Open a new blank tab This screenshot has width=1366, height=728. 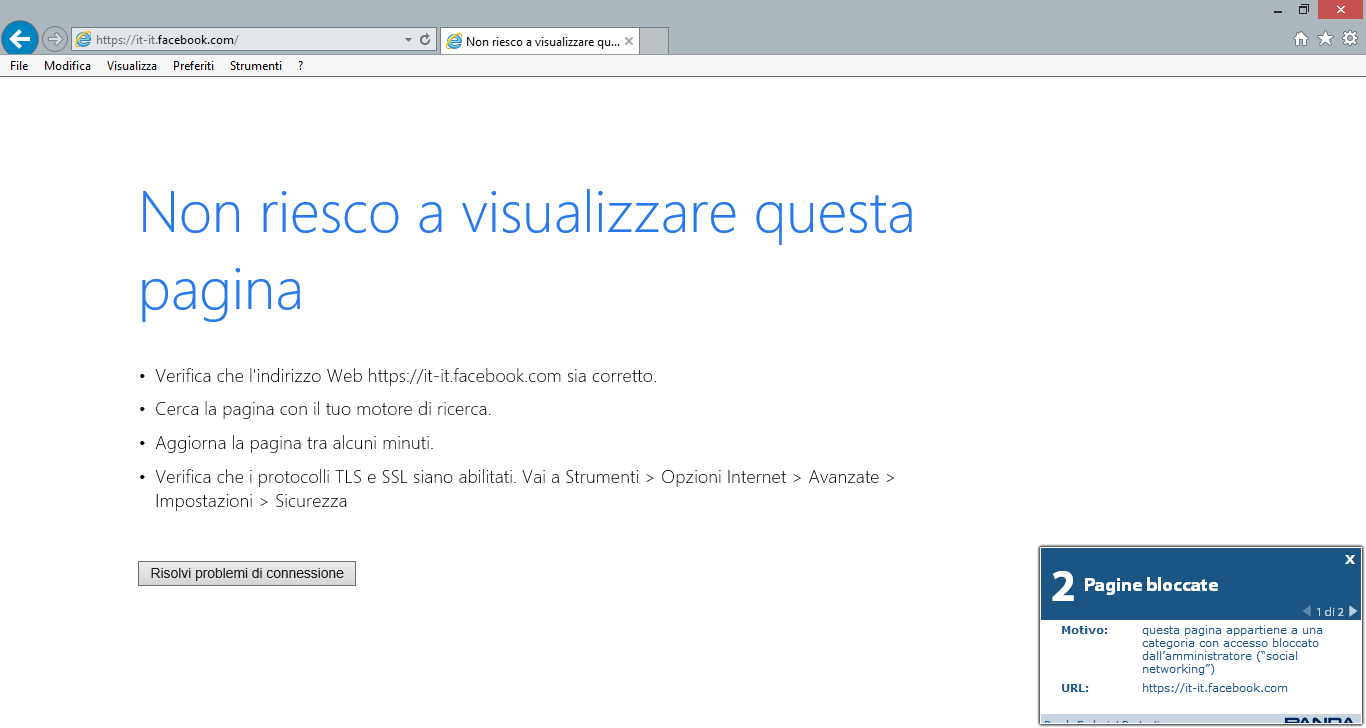[x=653, y=41]
